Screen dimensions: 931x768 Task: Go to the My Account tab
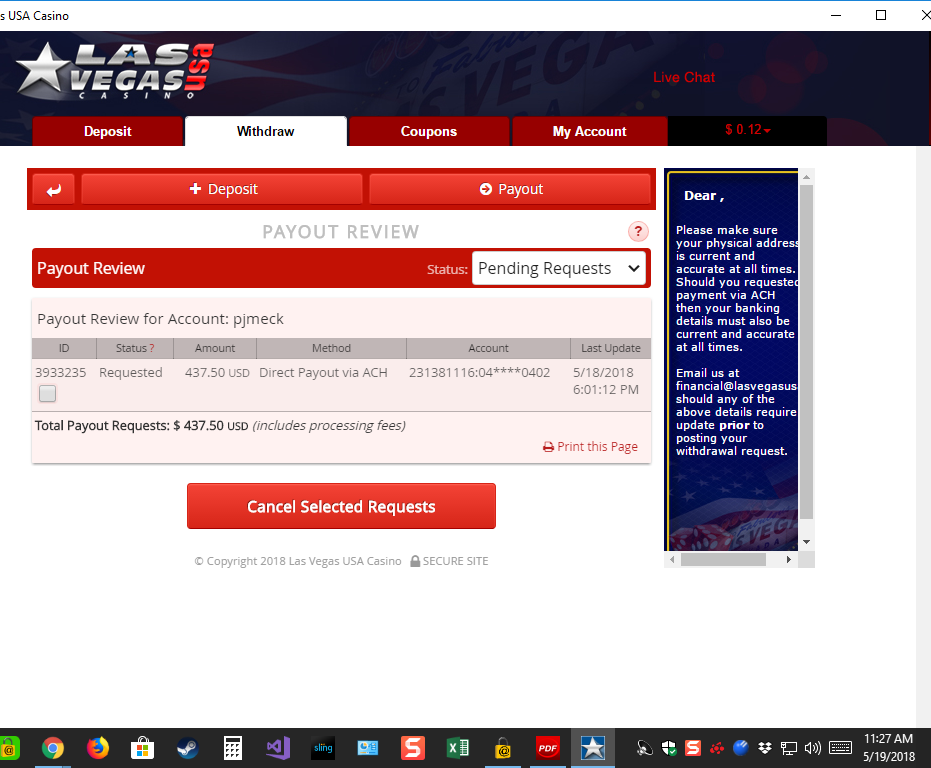click(x=590, y=131)
